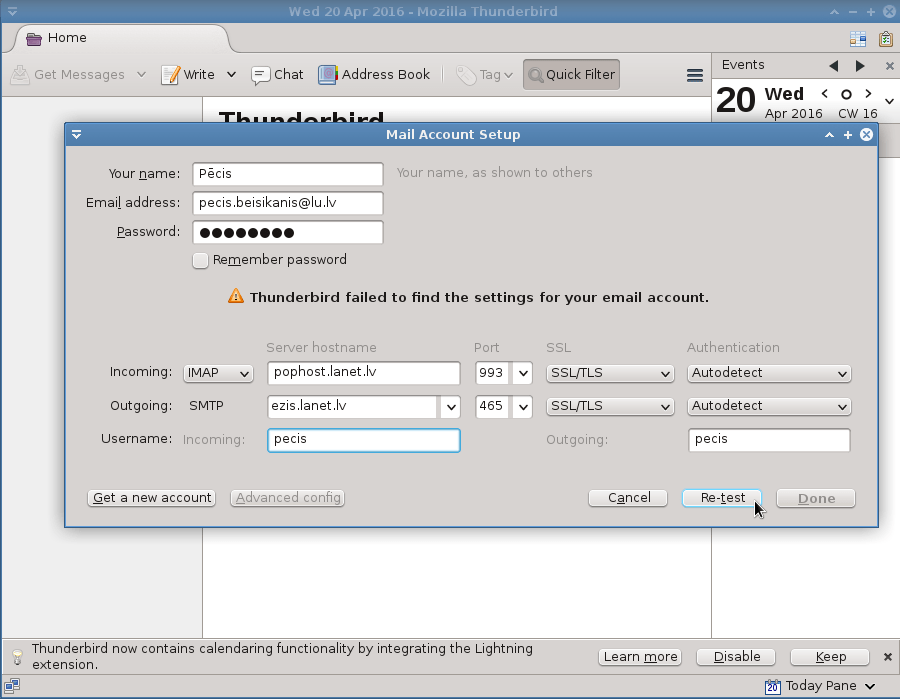Jump to today using circle icon

pos(846,94)
